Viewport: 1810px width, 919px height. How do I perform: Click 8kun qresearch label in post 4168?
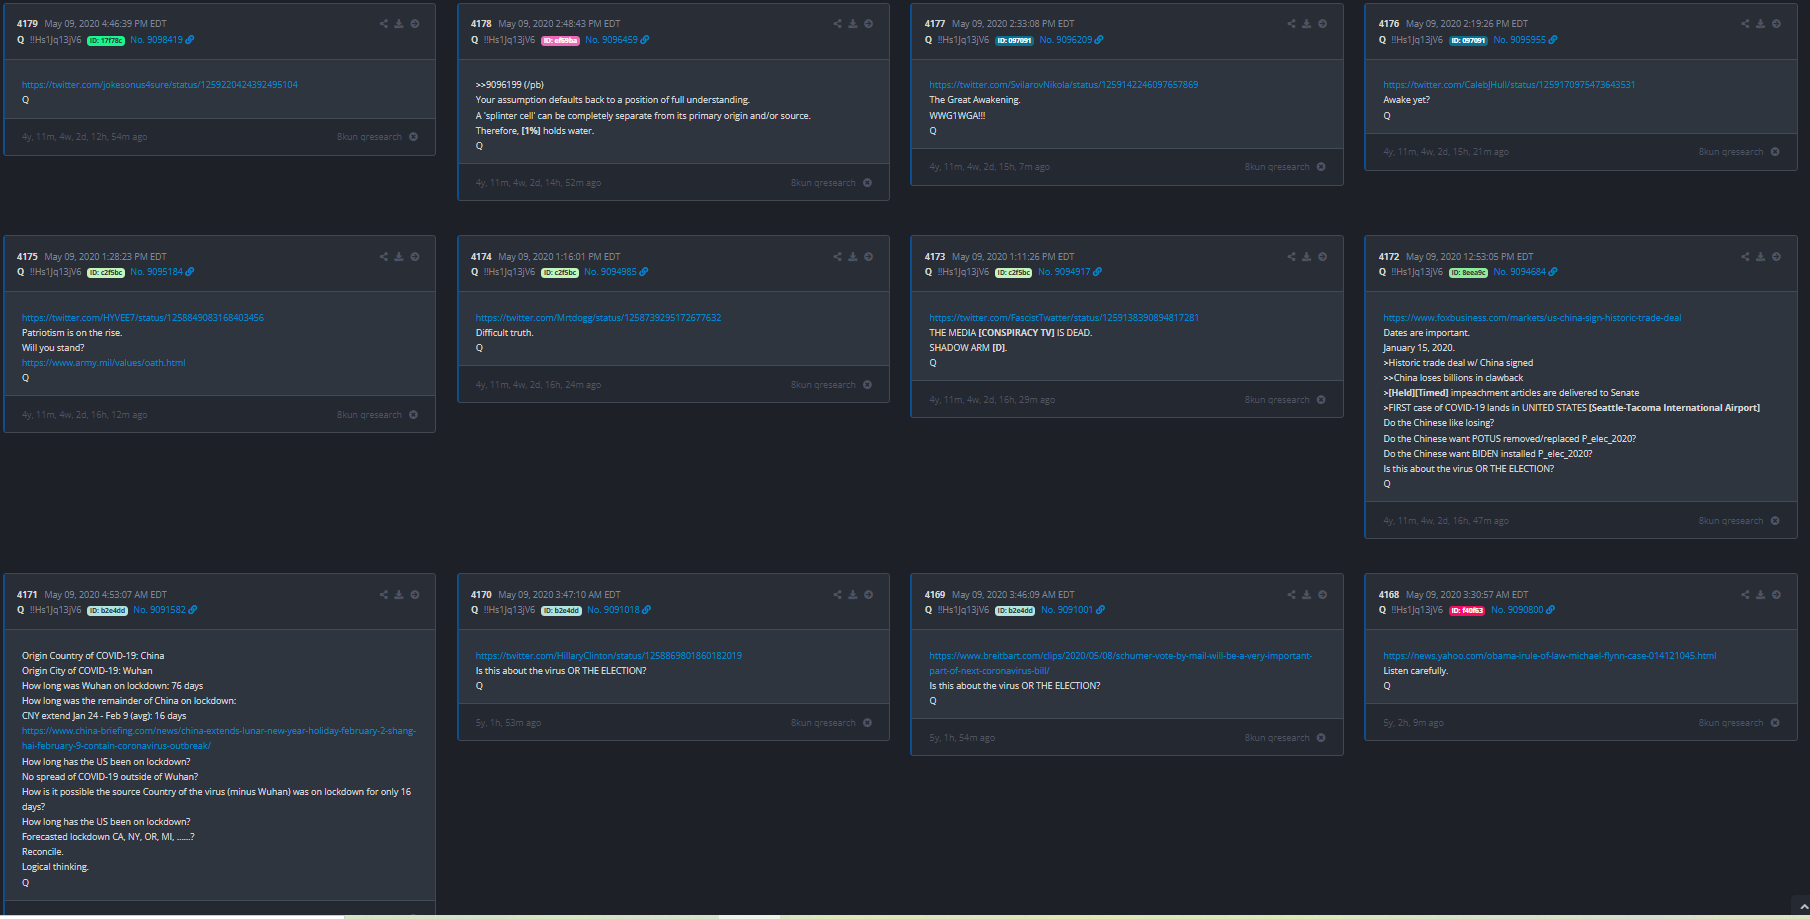tap(1730, 723)
